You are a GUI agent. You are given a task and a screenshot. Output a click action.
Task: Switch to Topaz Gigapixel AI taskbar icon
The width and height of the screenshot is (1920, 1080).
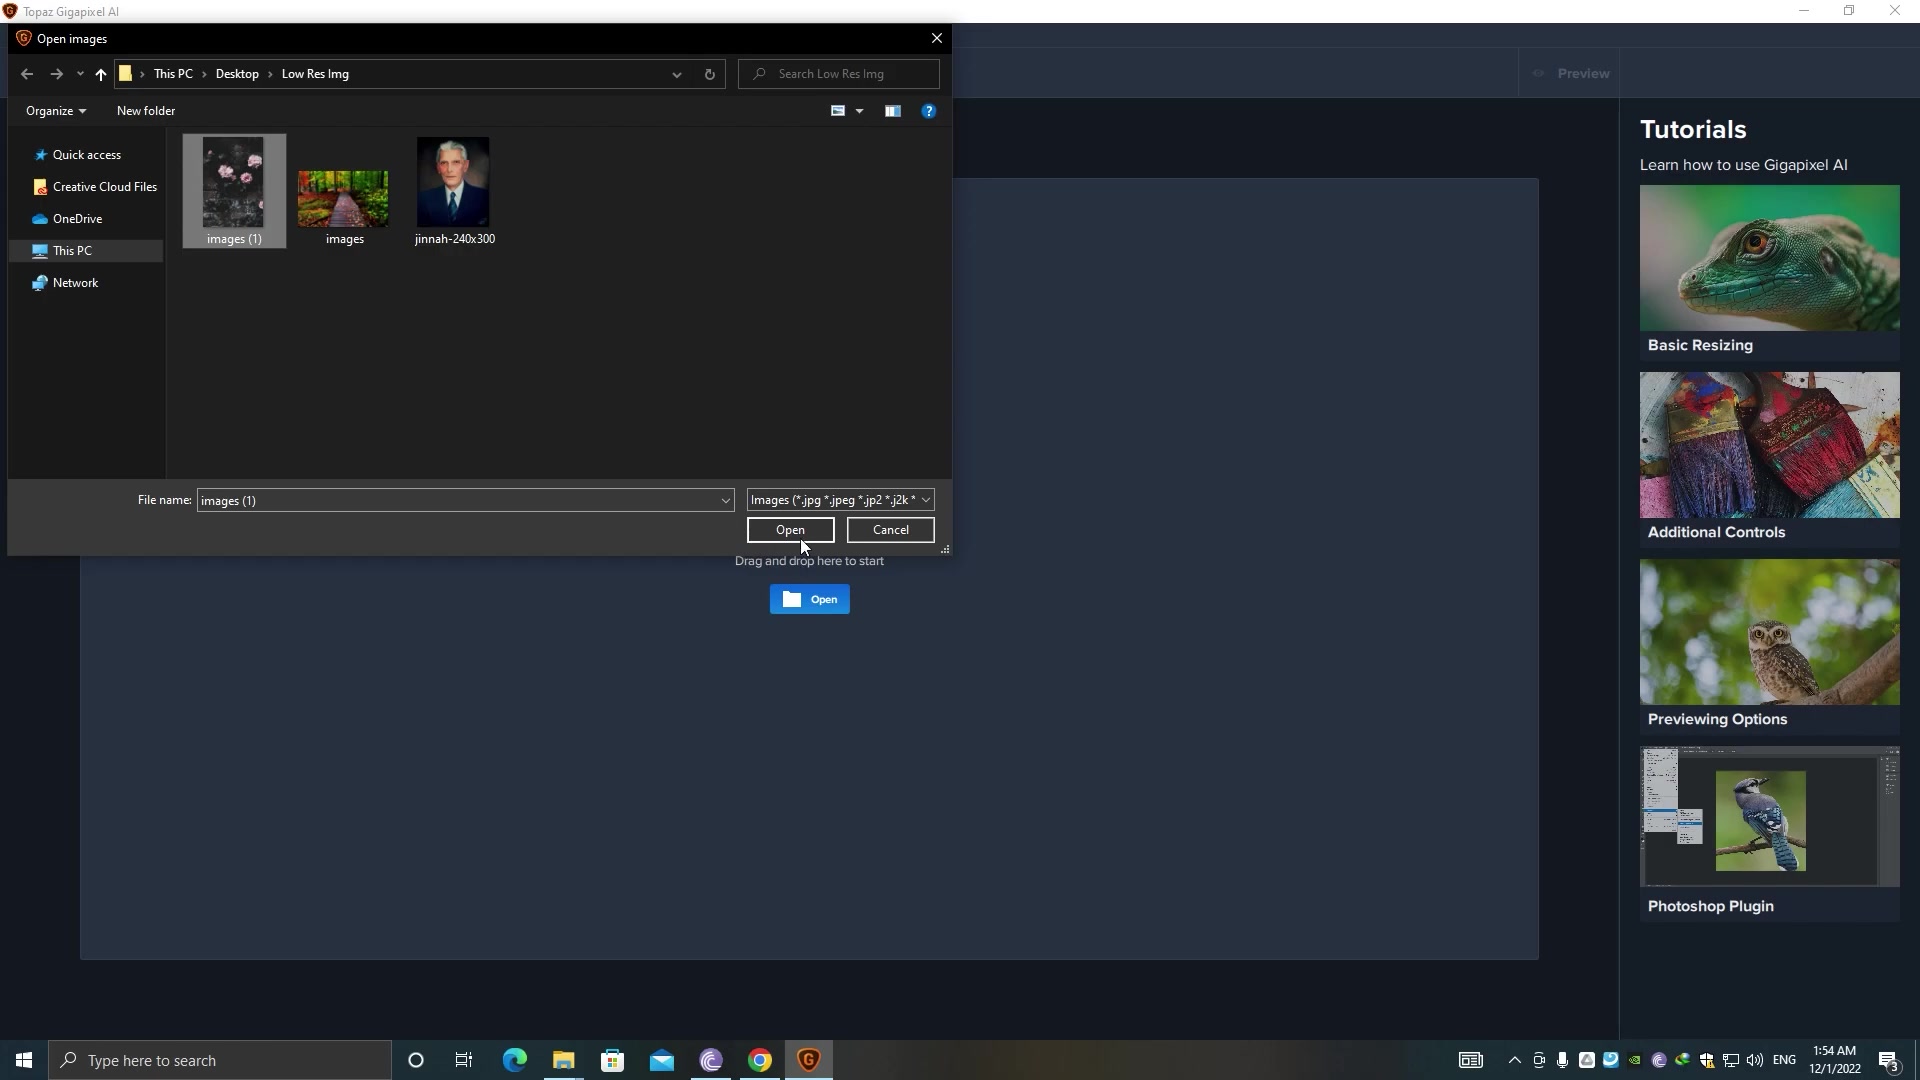(x=809, y=1060)
